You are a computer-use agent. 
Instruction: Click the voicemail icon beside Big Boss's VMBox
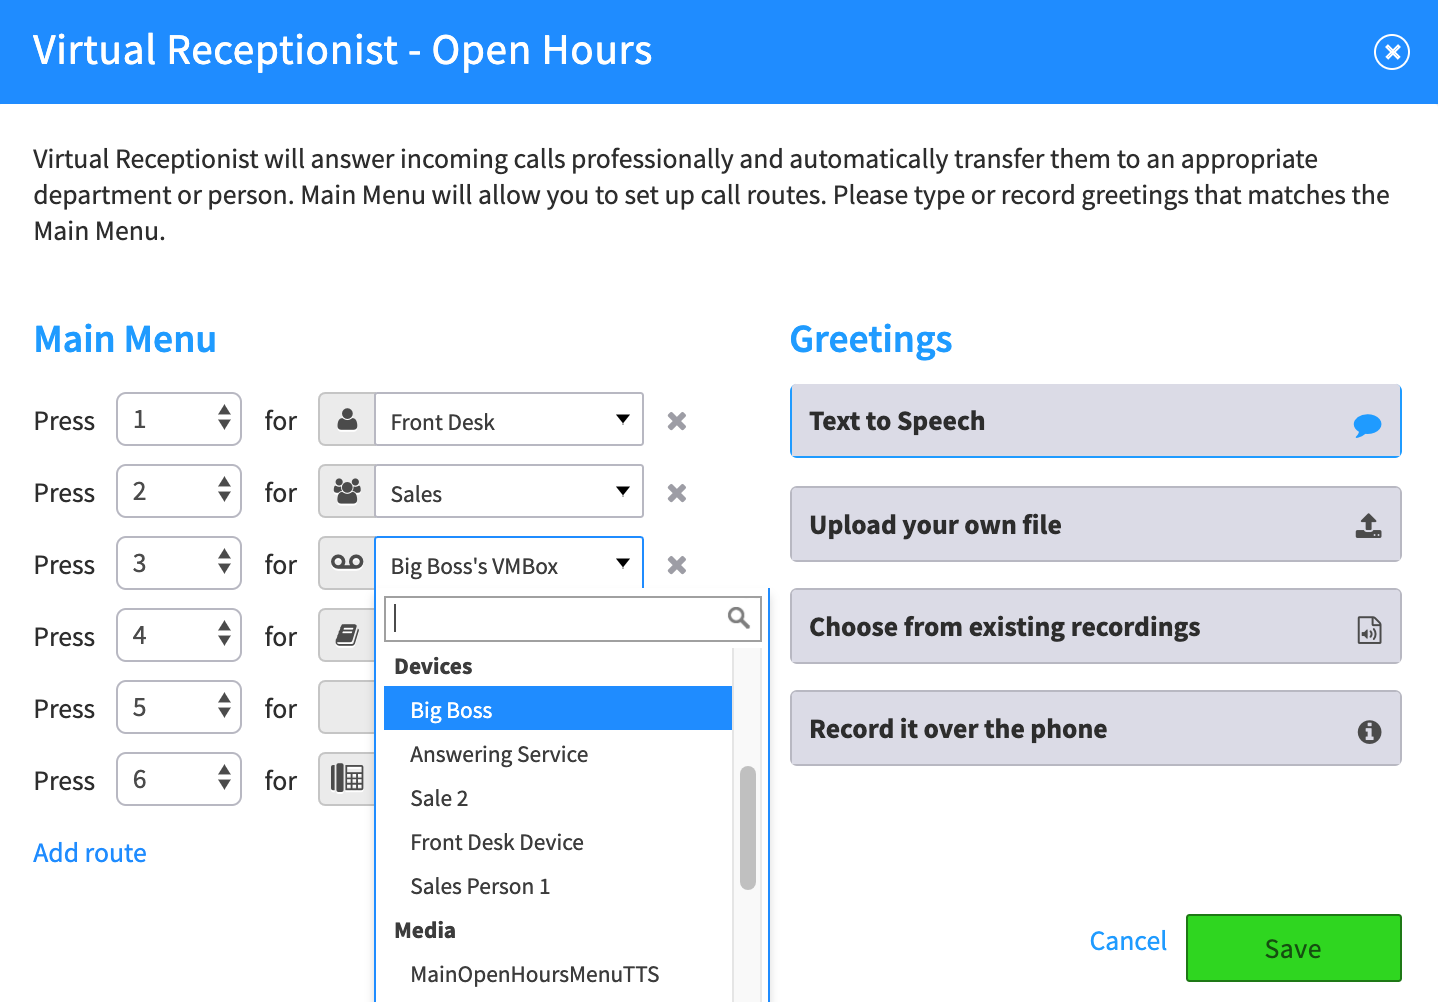[x=347, y=563]
